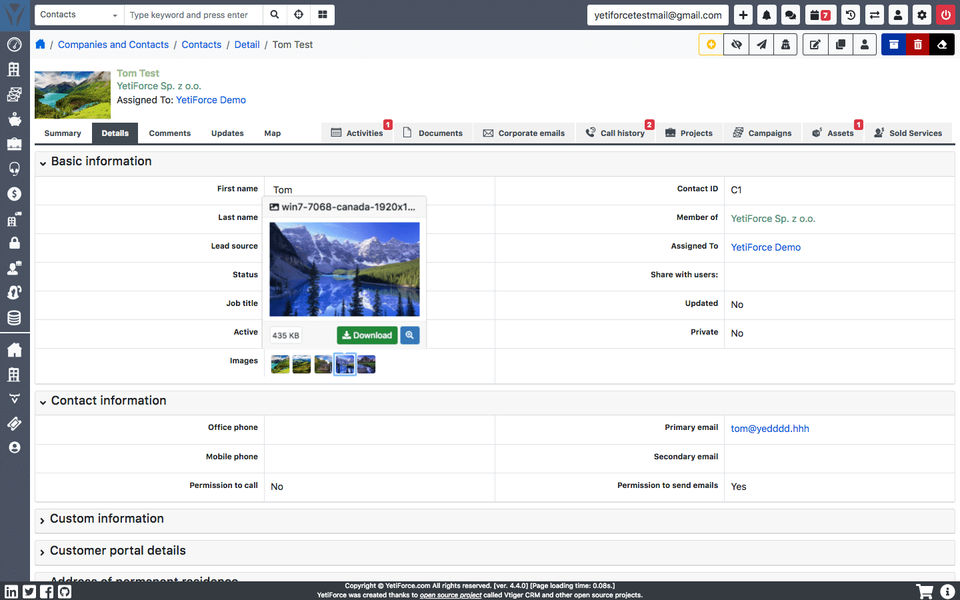
Task: Switch to the Comments tab
Action: (x=170, y=133)
